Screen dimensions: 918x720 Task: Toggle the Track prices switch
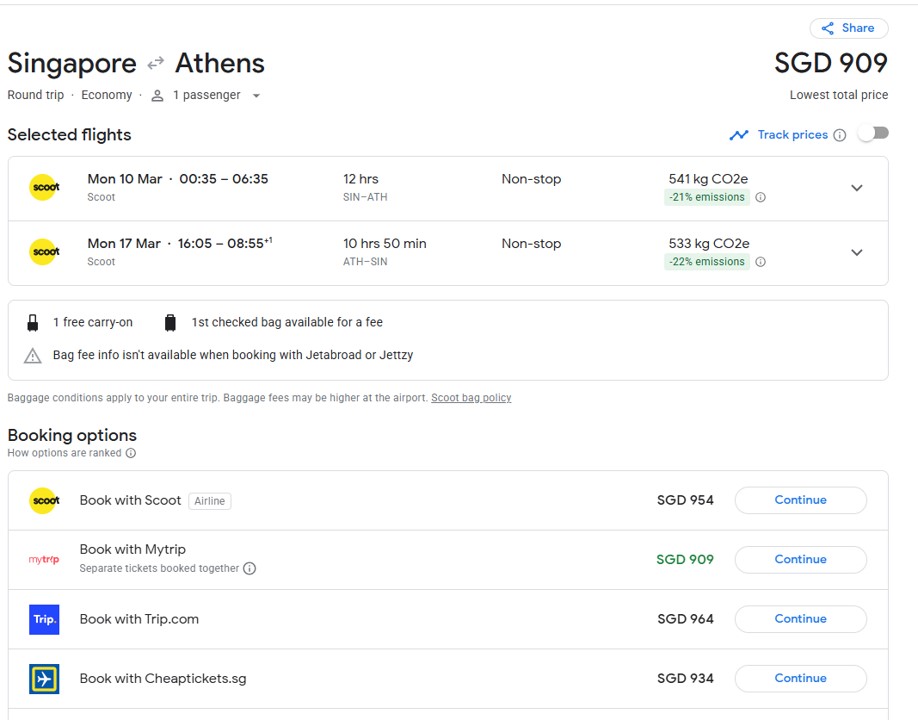(x=872, y=134)
